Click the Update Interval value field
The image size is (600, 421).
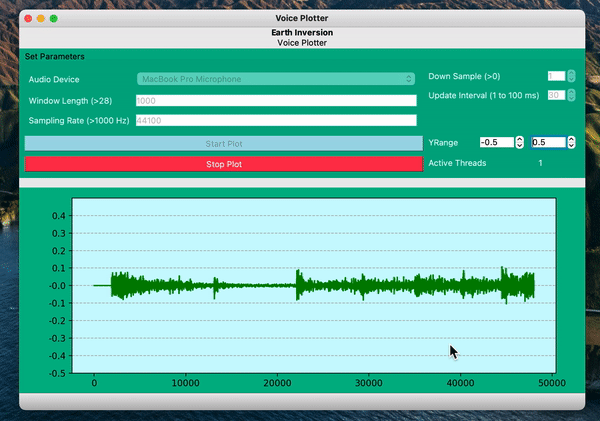pos(556,95)
